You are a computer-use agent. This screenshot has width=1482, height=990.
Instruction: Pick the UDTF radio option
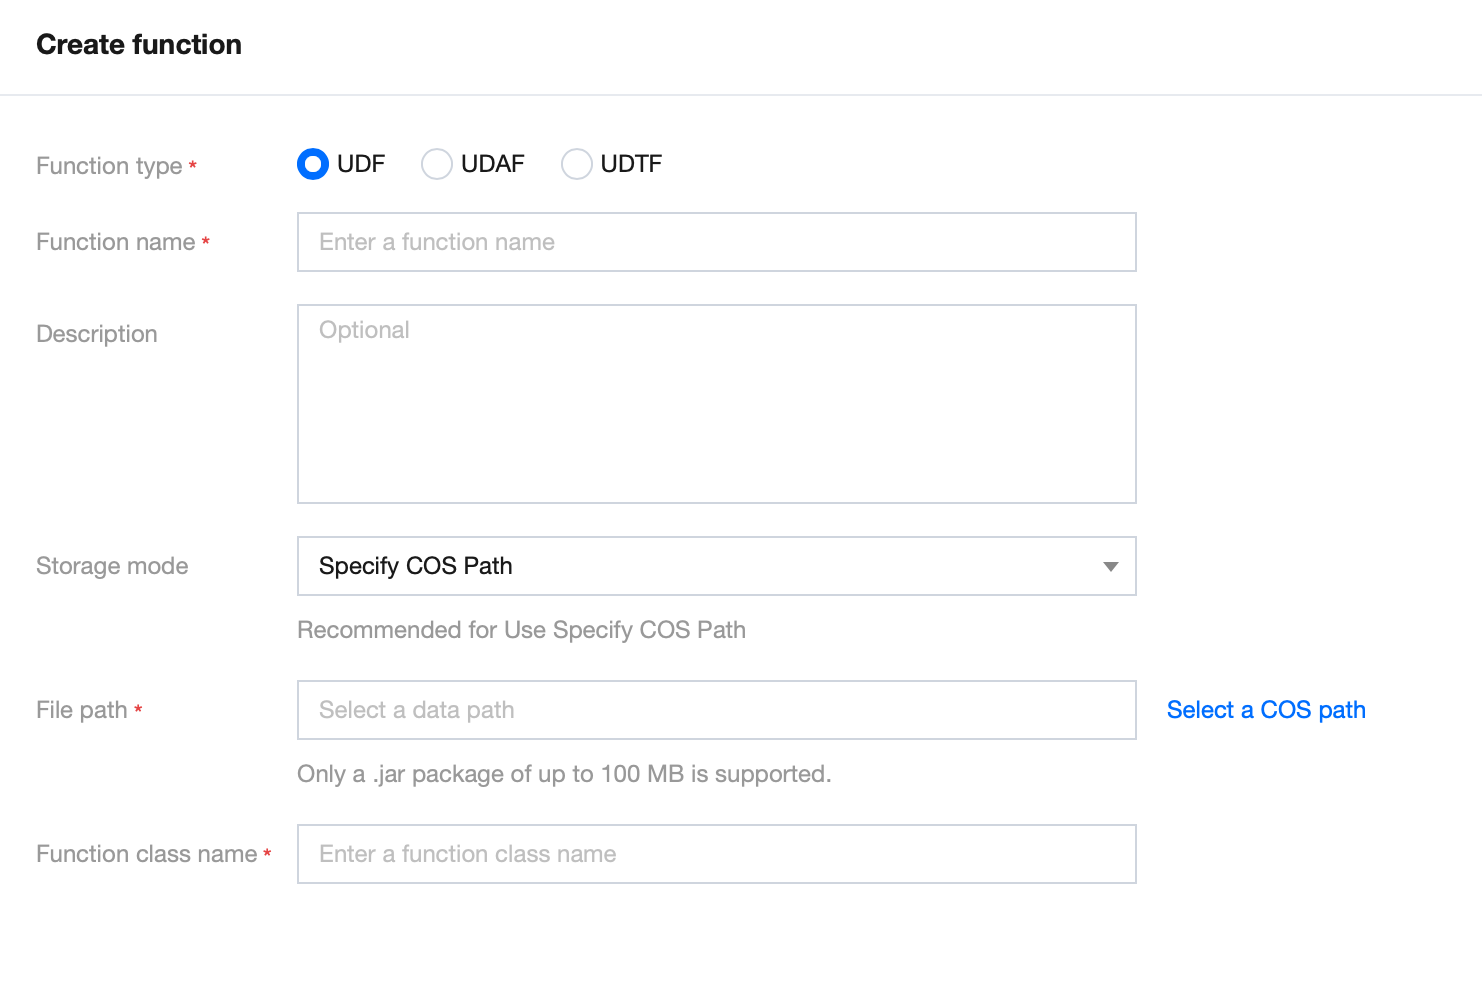pyautogui.click(x=577, y=164)
